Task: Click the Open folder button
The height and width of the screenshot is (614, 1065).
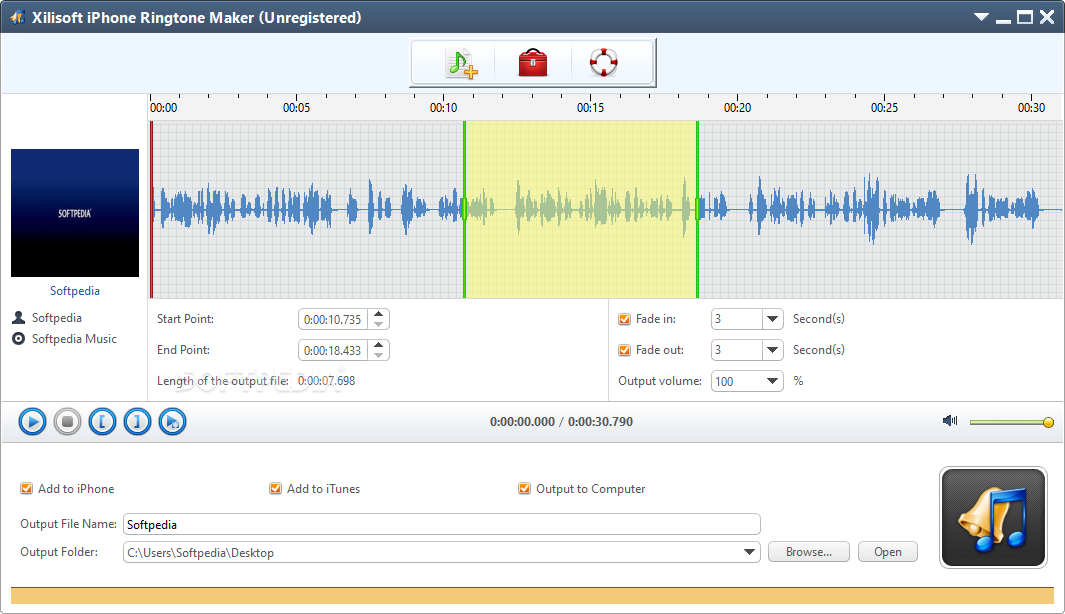Action: (888, 552)
